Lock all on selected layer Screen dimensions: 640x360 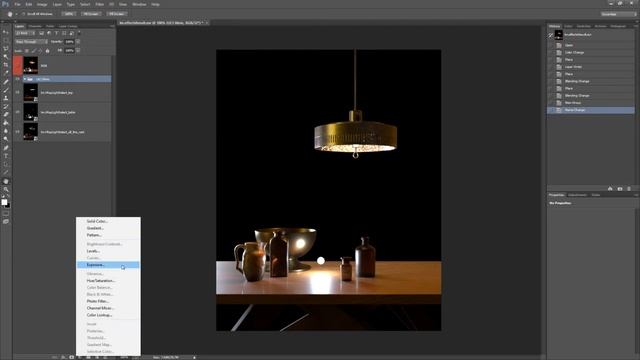coord(47,51)
